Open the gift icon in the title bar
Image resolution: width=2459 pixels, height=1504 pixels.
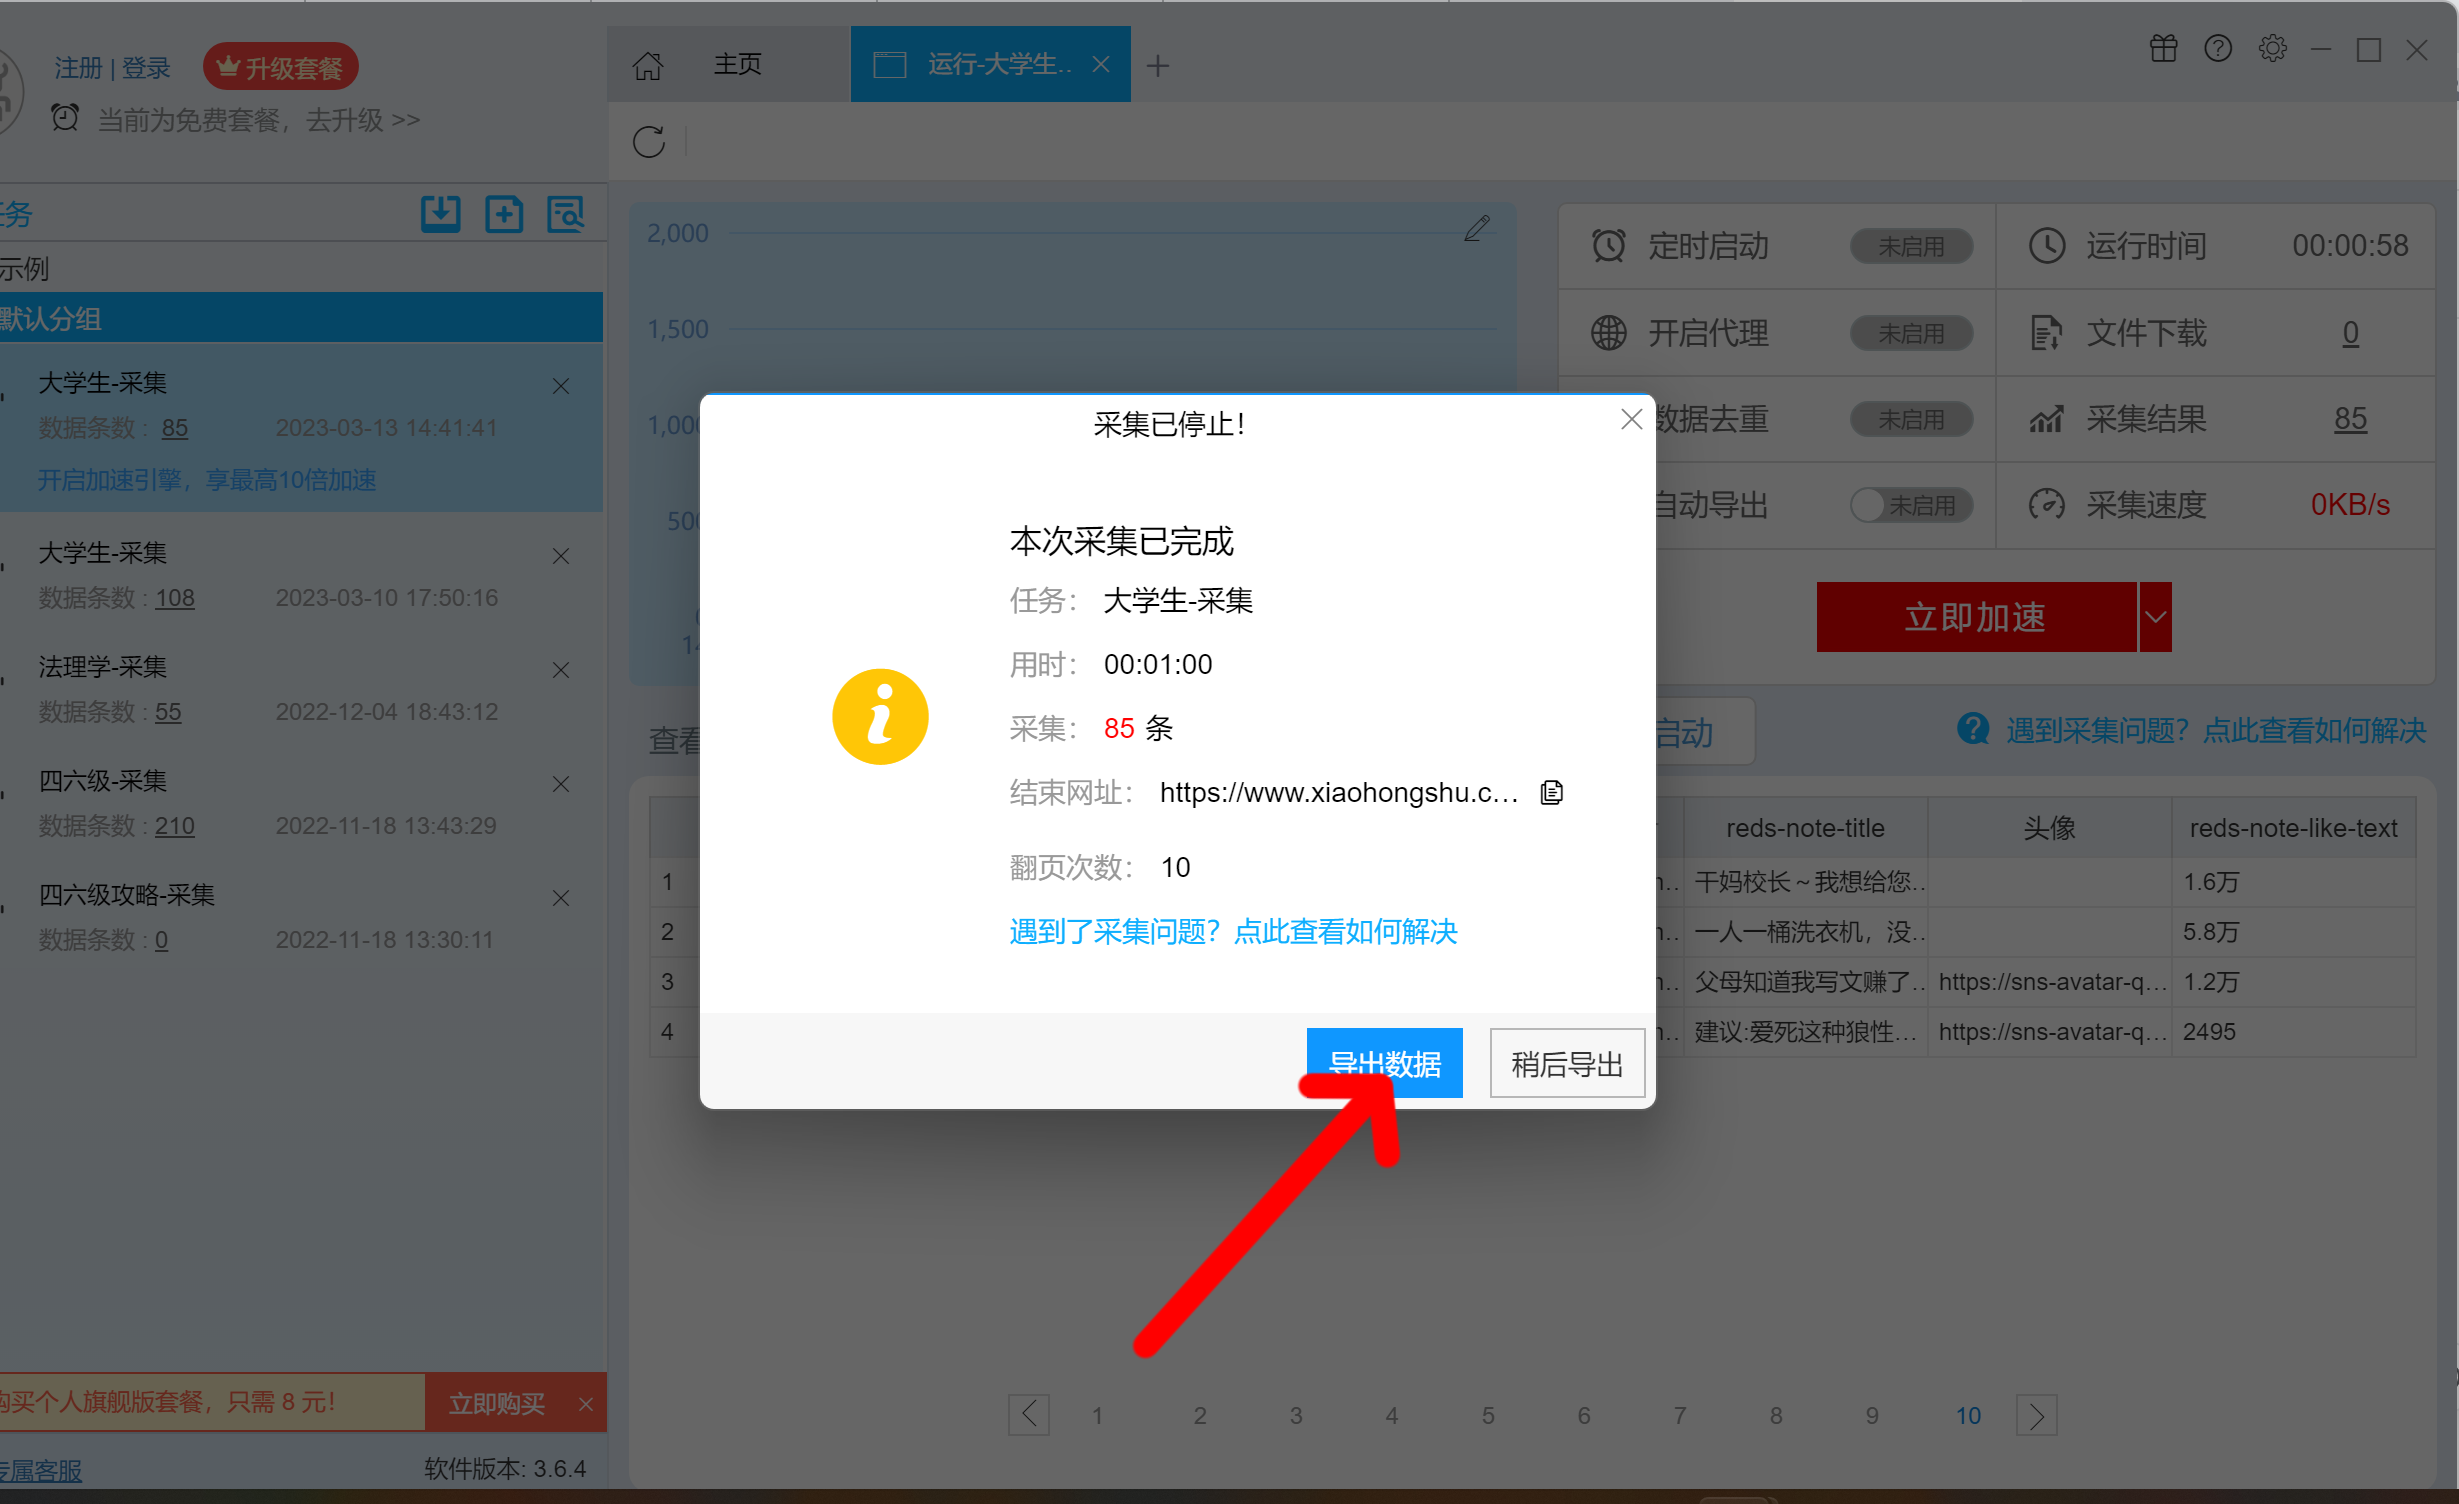[2163, 48]
